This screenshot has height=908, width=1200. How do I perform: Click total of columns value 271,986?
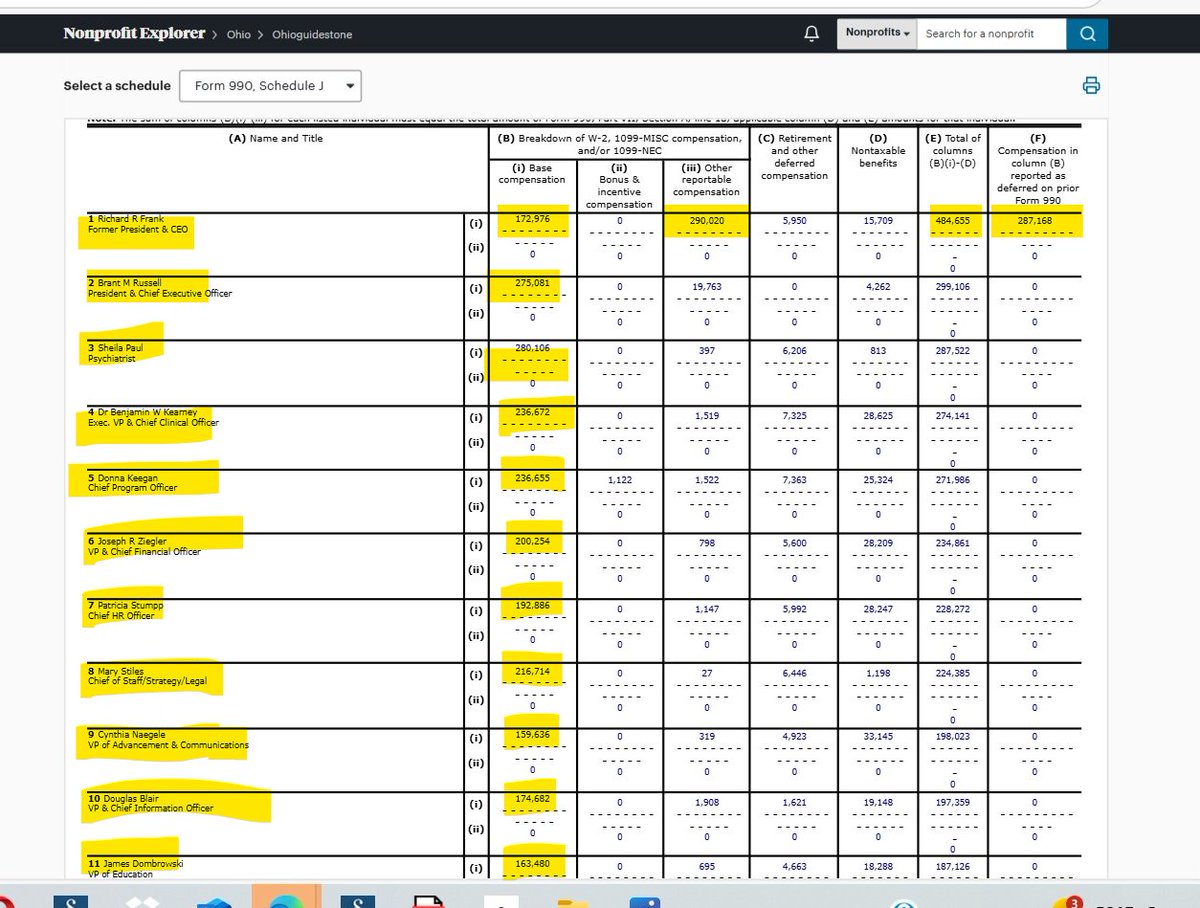coord(952,480)
